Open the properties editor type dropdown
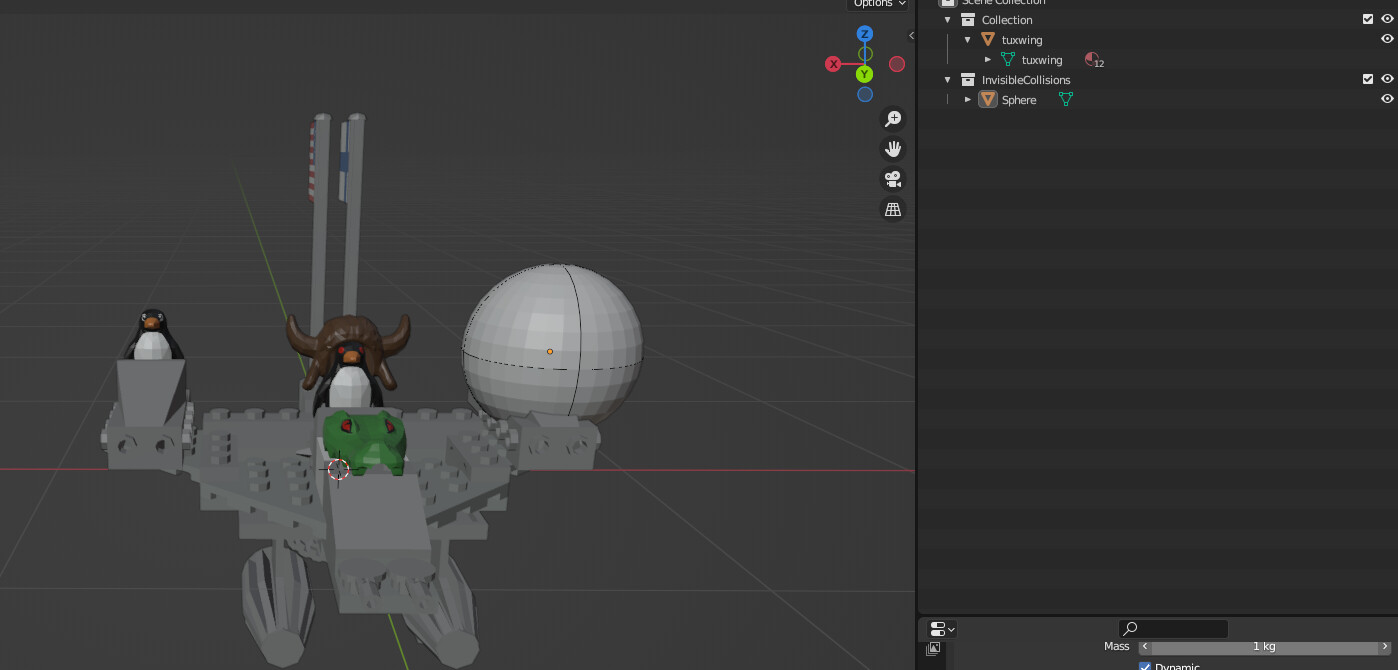 click(942, 629)
